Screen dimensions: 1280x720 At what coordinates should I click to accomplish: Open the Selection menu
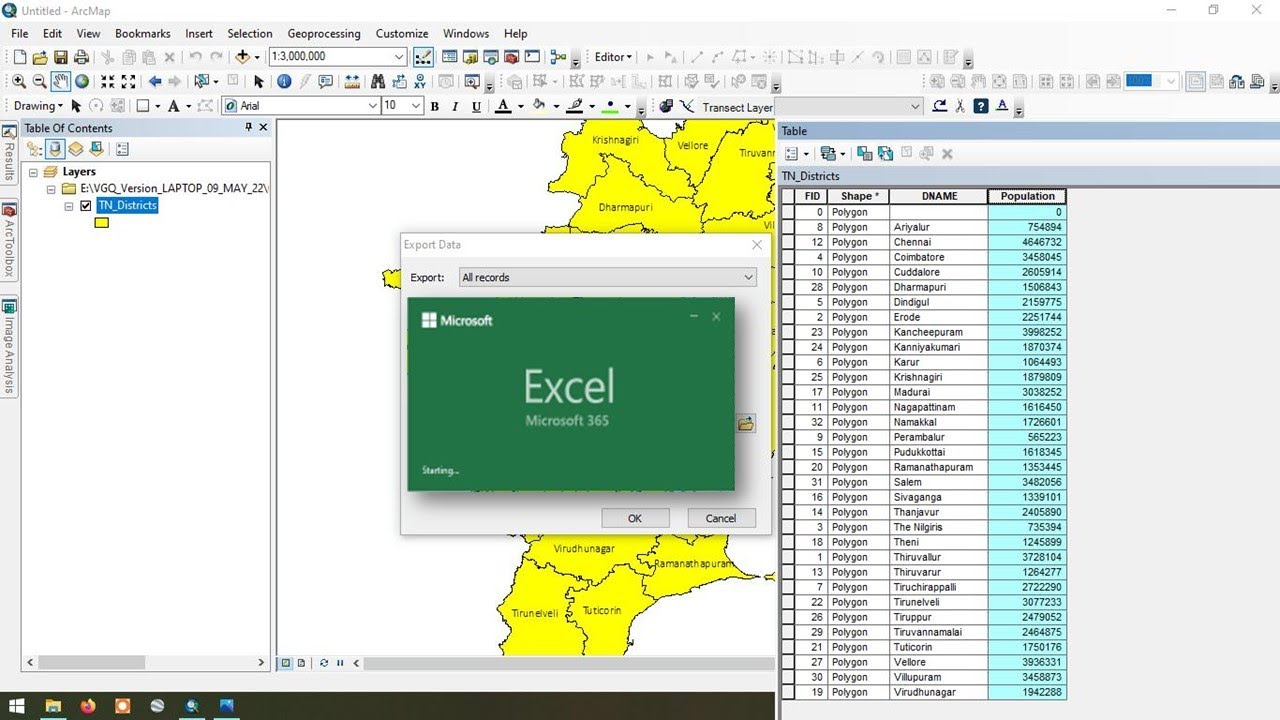[x=250, y=33]
